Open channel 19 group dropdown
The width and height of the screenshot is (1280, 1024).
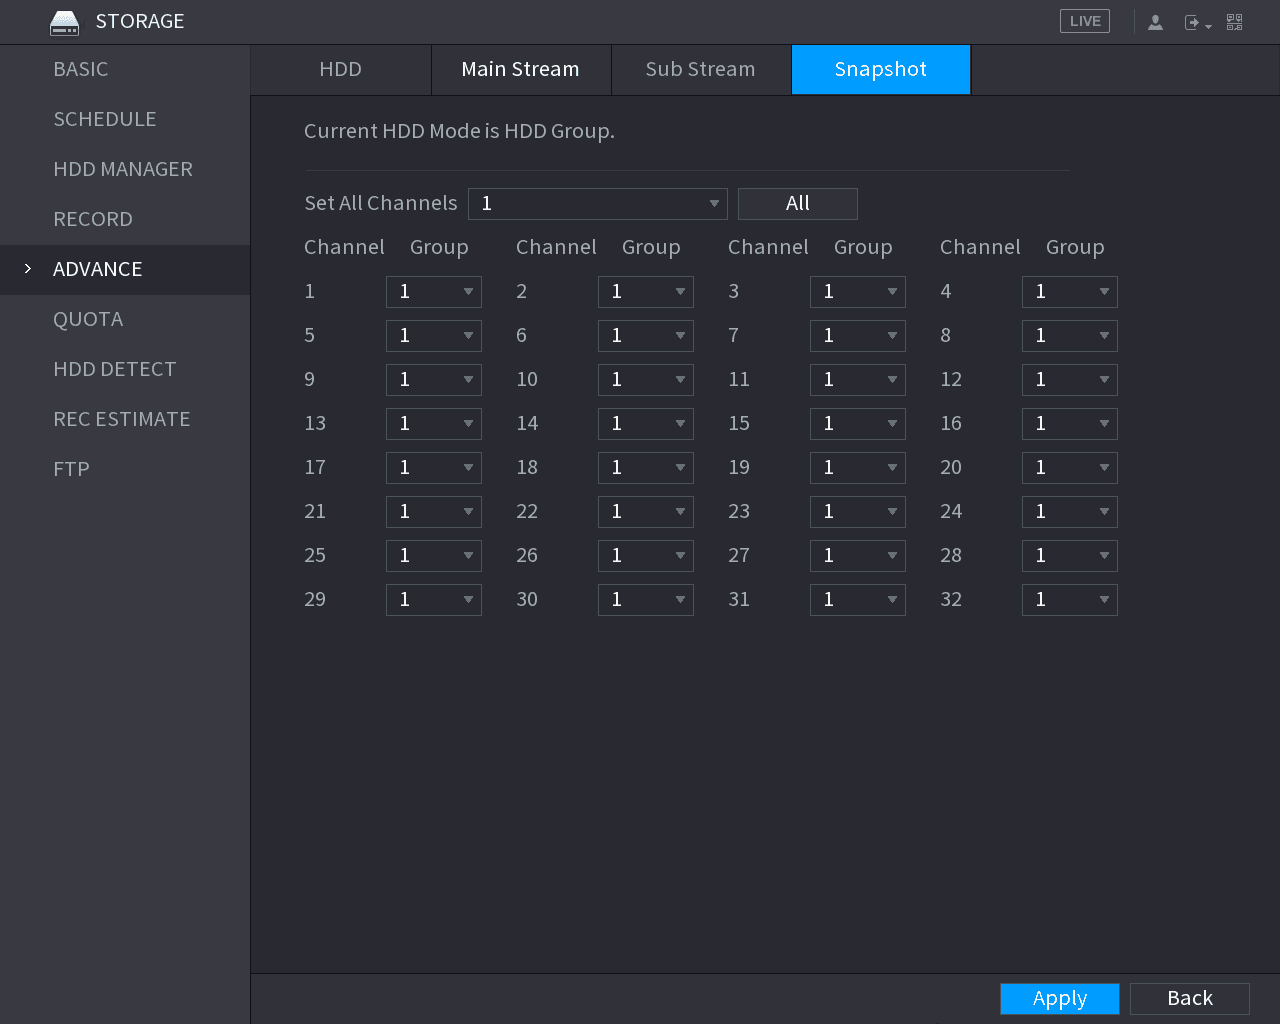858,467
